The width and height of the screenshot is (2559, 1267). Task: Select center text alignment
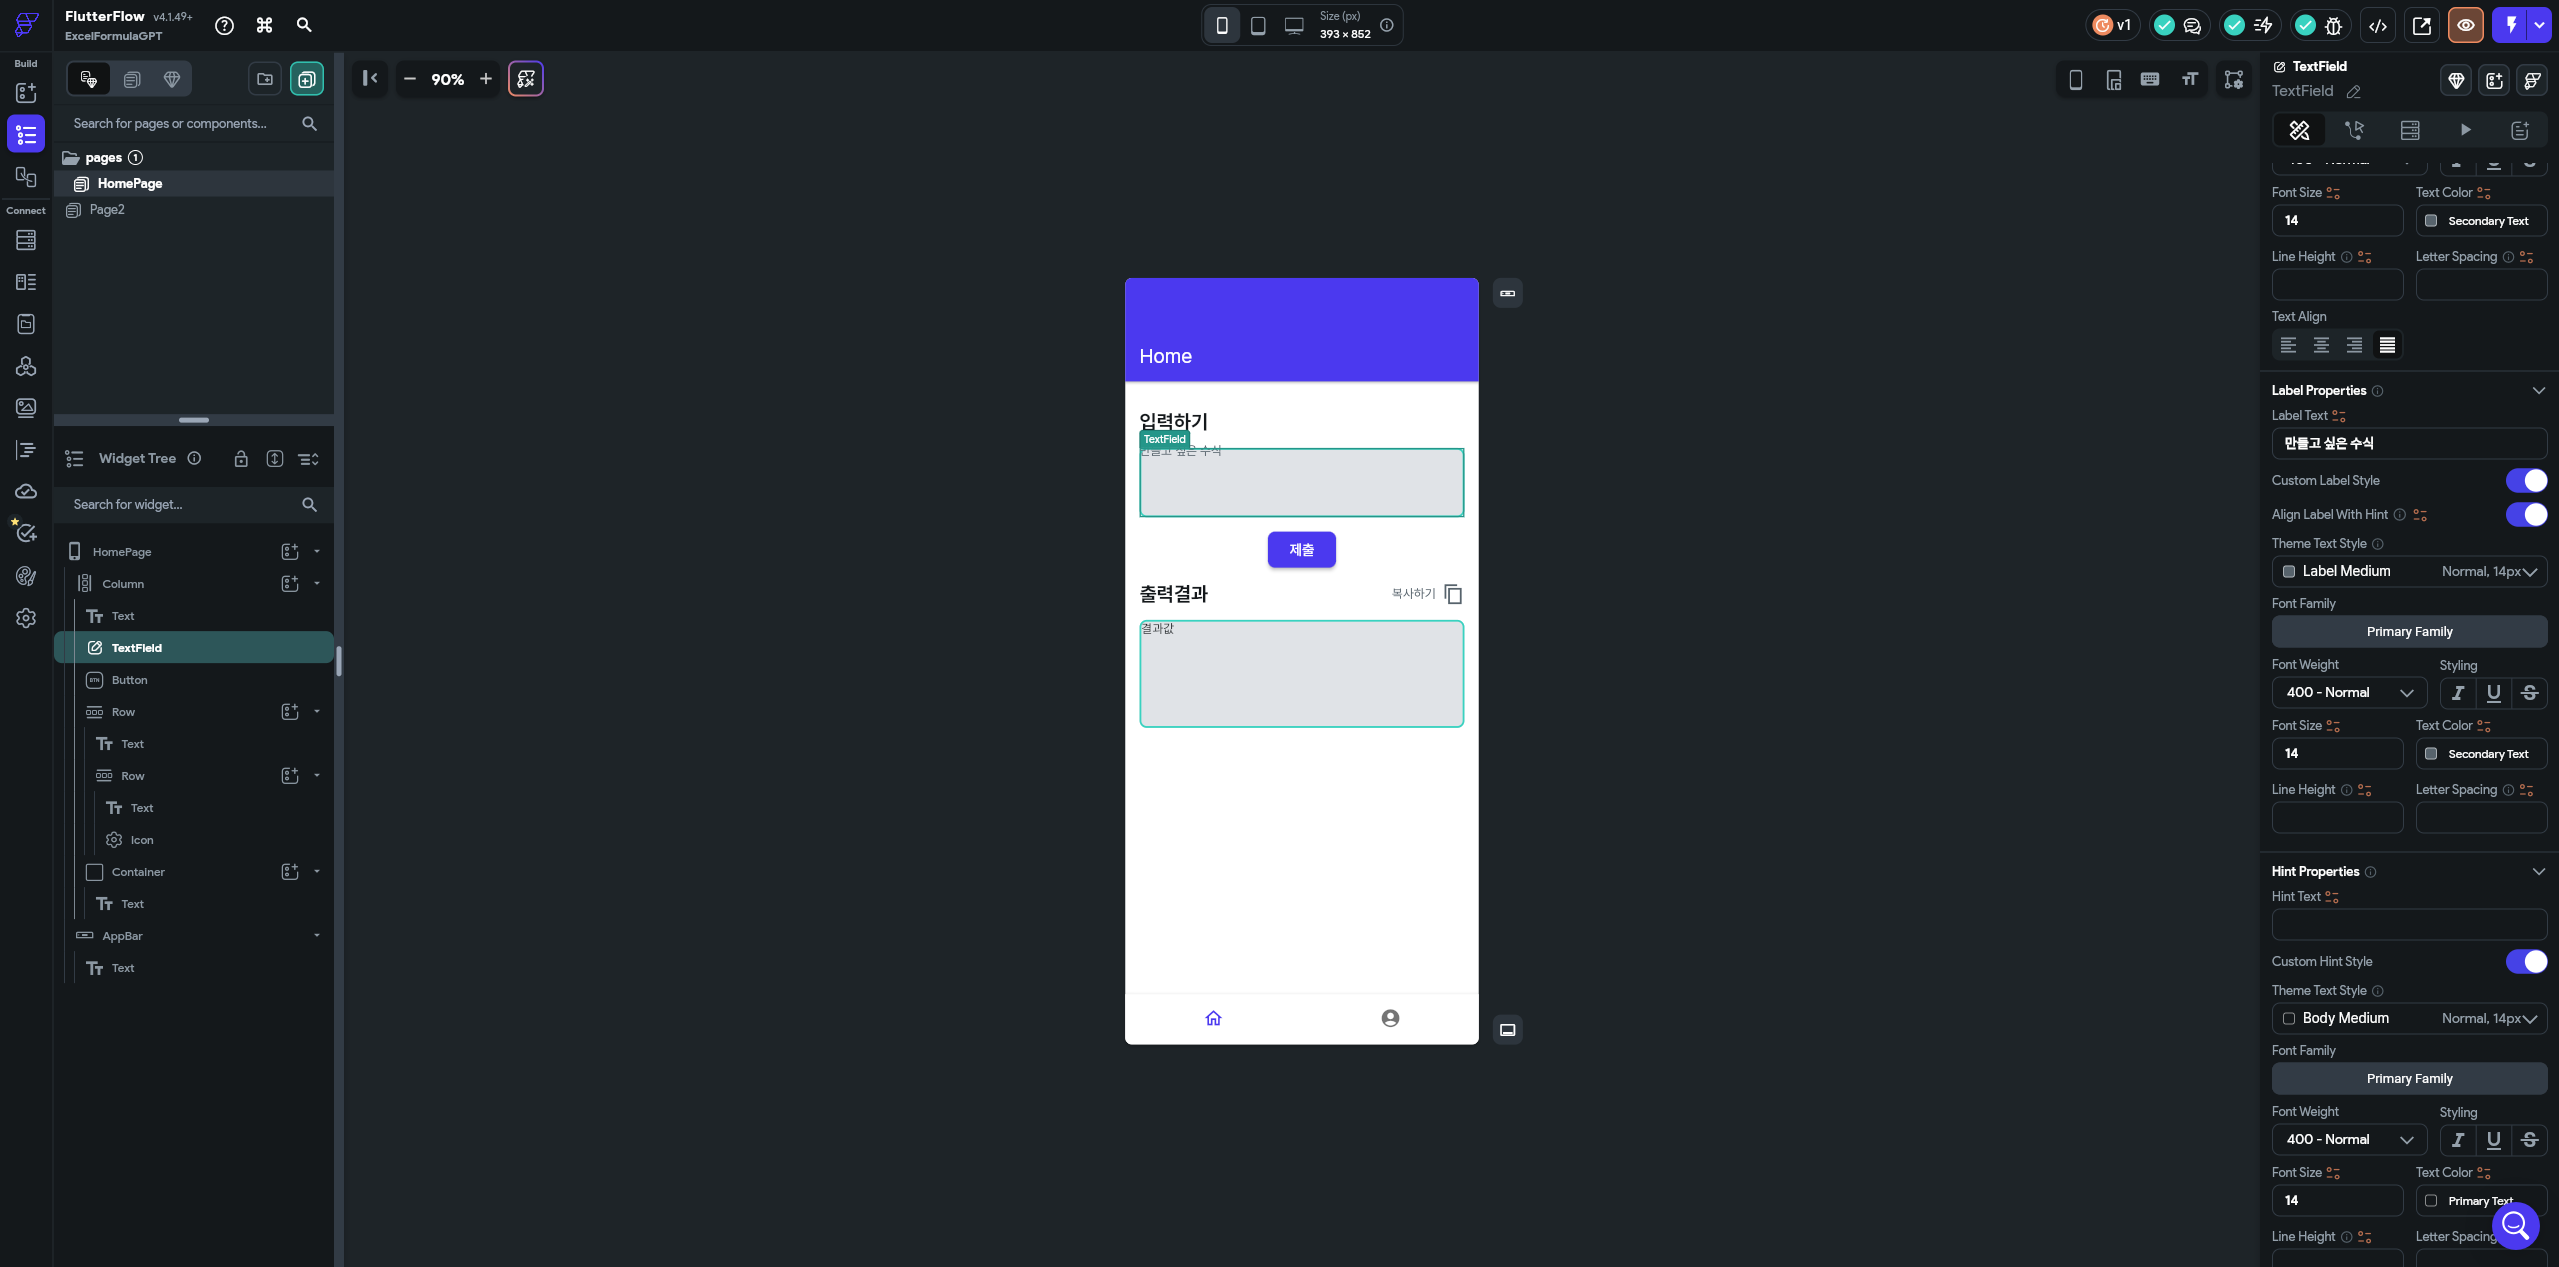(x=2321, y=345)
